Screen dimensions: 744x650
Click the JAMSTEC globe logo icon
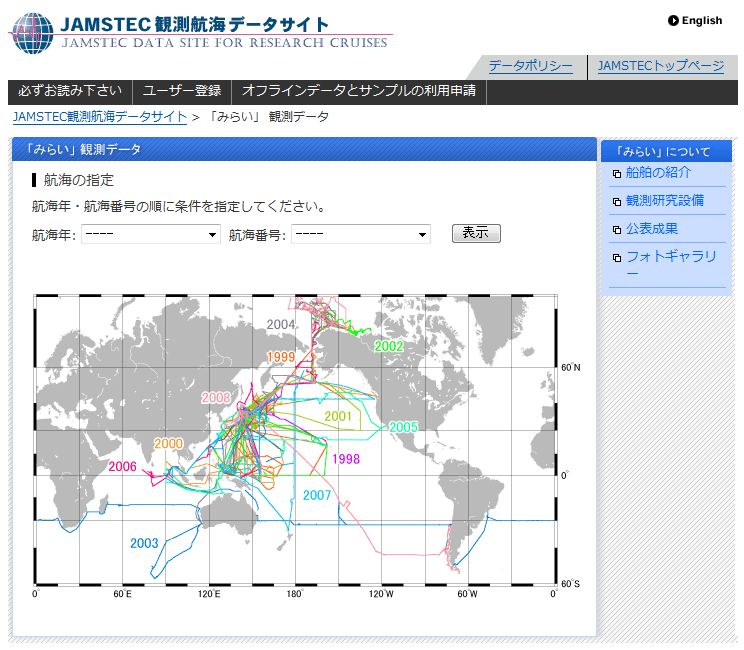(x=32, y=33)
